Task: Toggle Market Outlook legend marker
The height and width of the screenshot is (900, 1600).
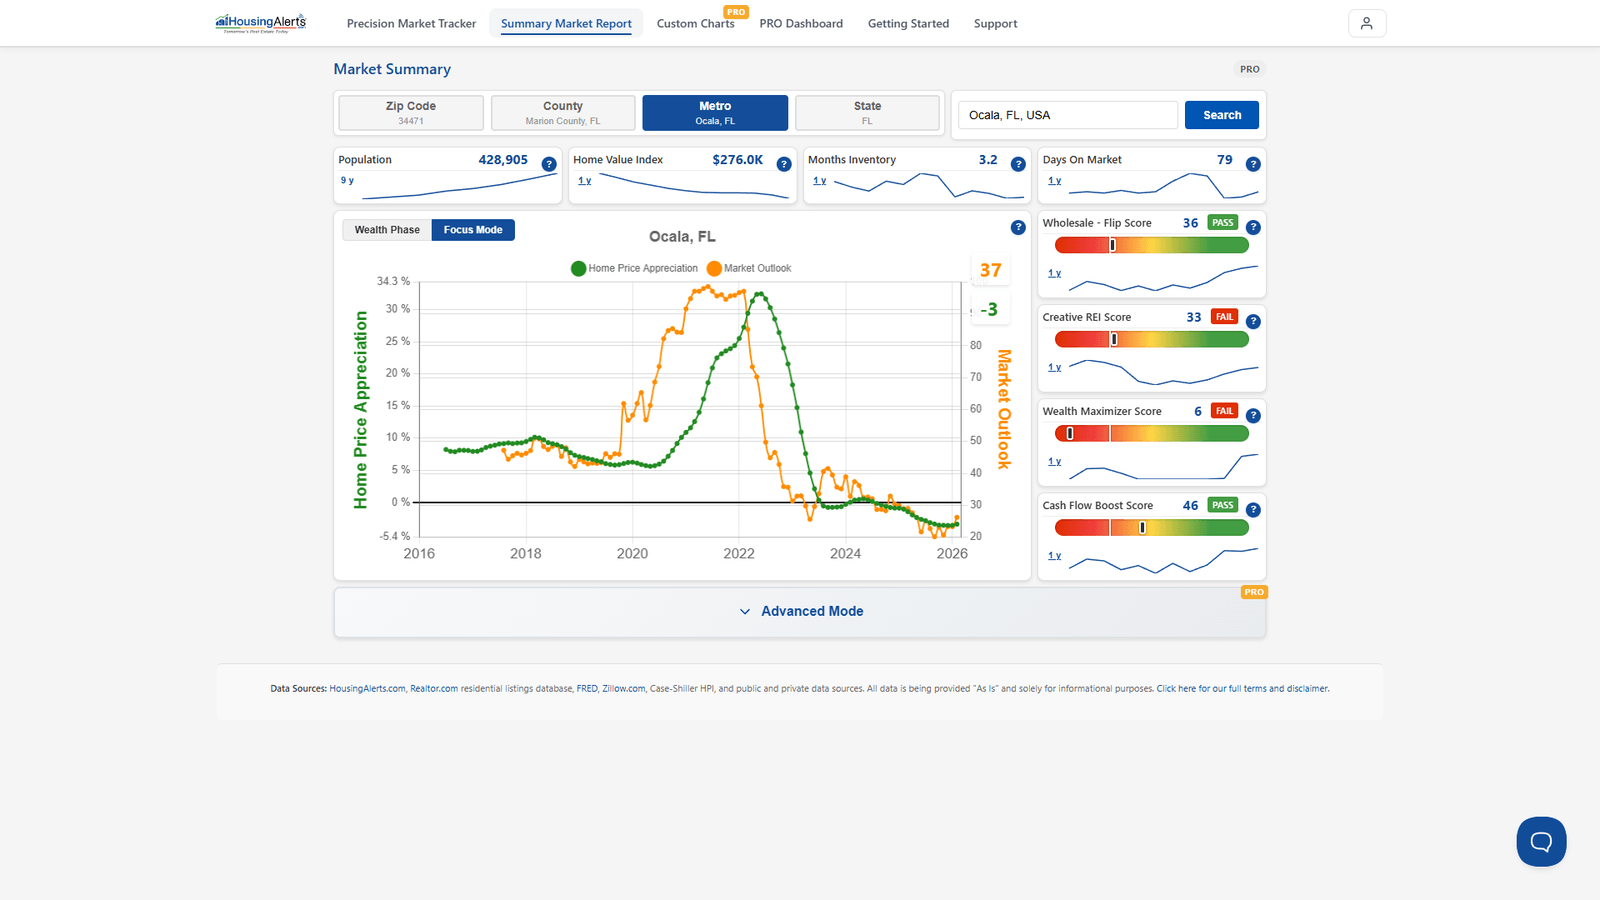Action: [714, 268]
